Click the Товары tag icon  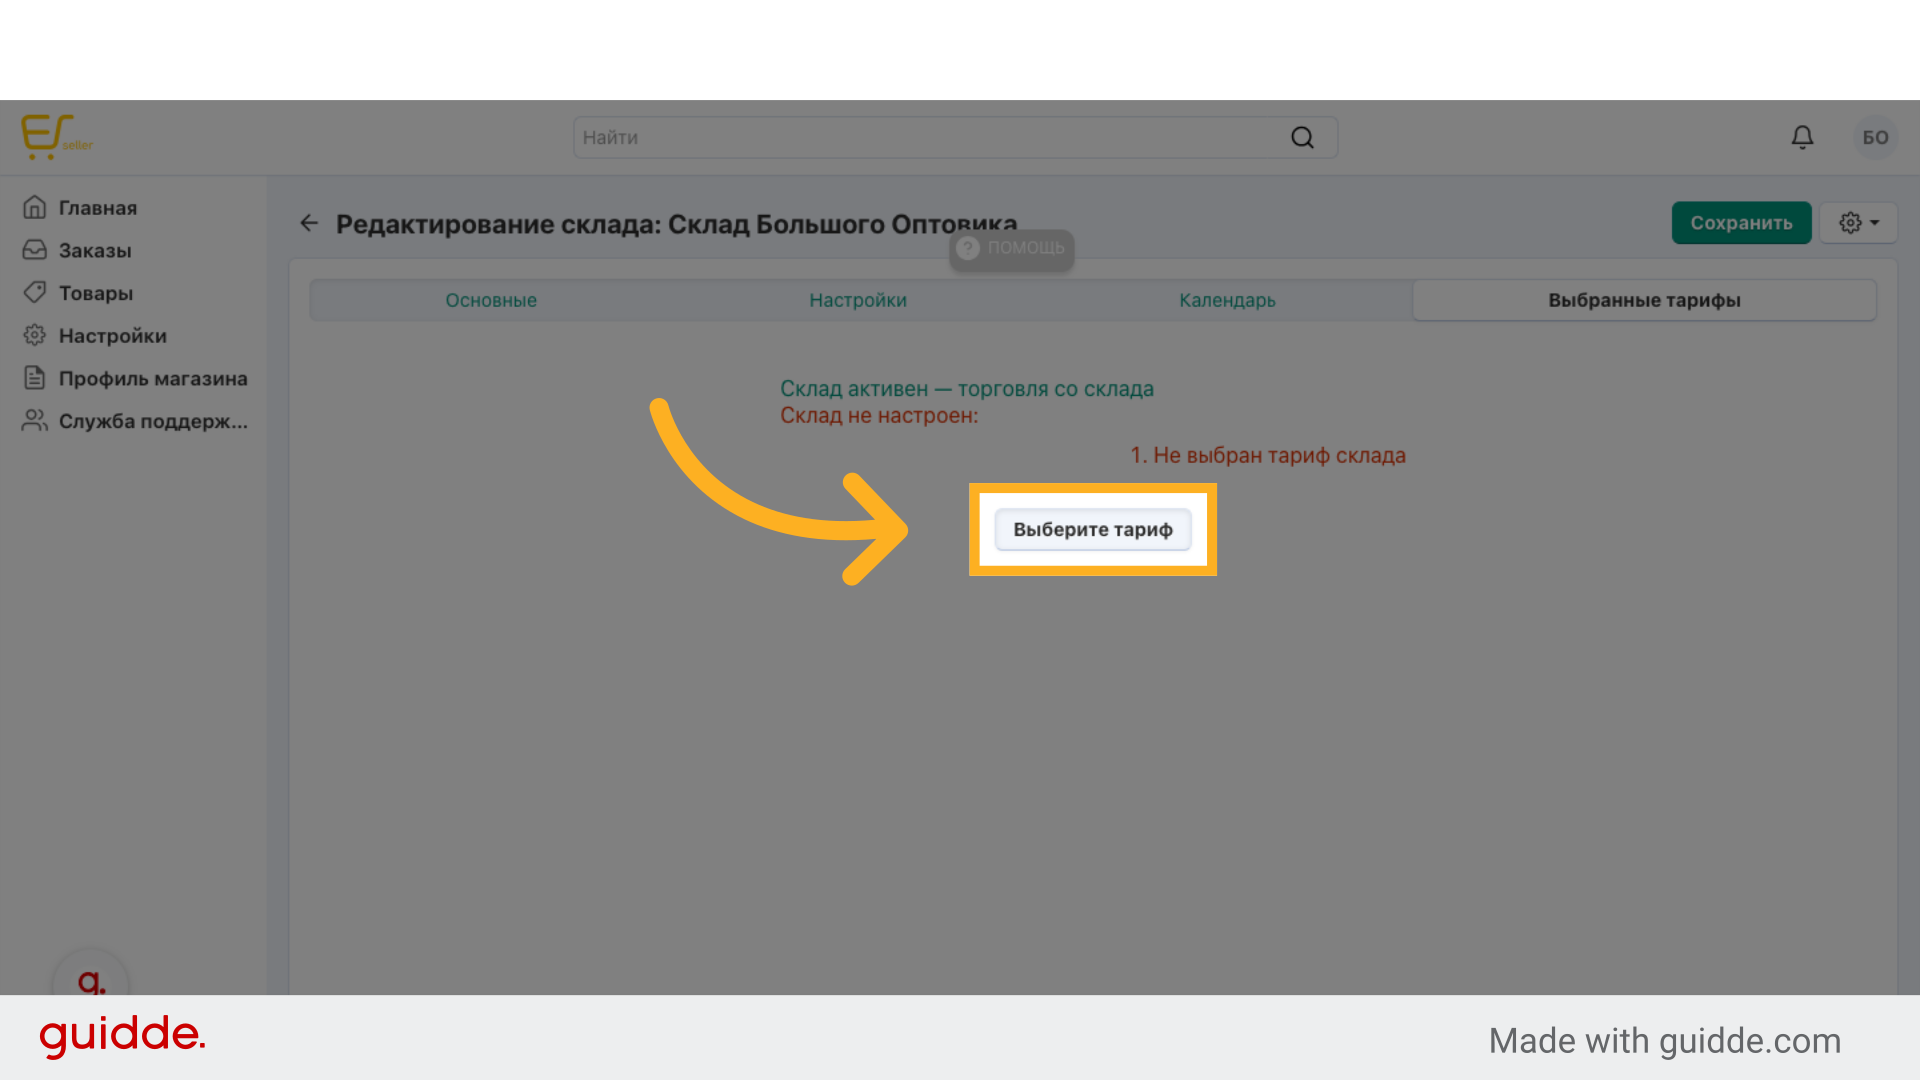pos(35,293)
